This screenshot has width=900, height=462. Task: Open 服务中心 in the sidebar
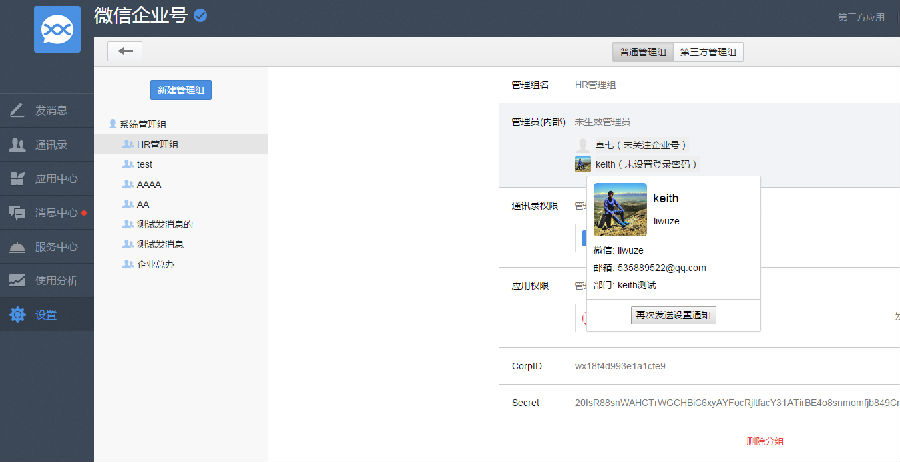(46, 247)
